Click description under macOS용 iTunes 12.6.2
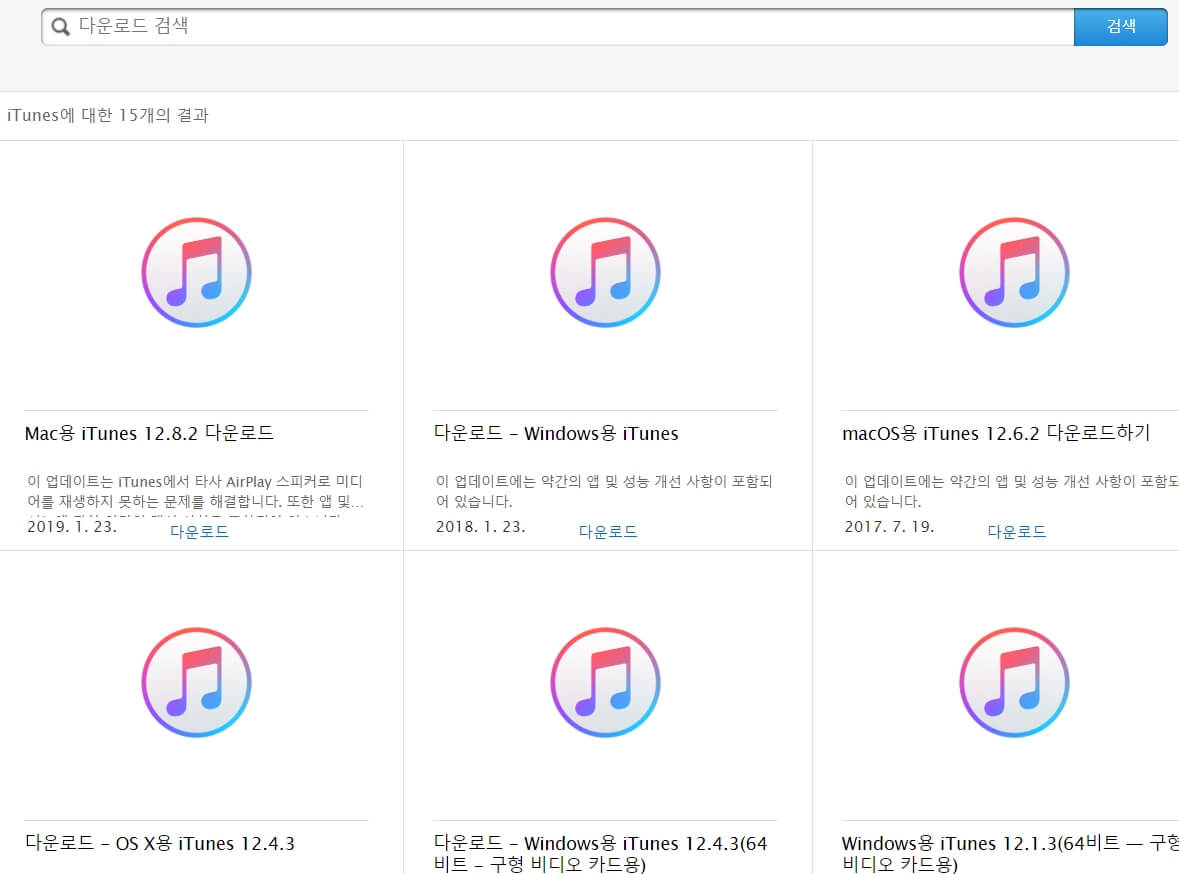Screen dimensions: 1179x874 (1011, 491)
